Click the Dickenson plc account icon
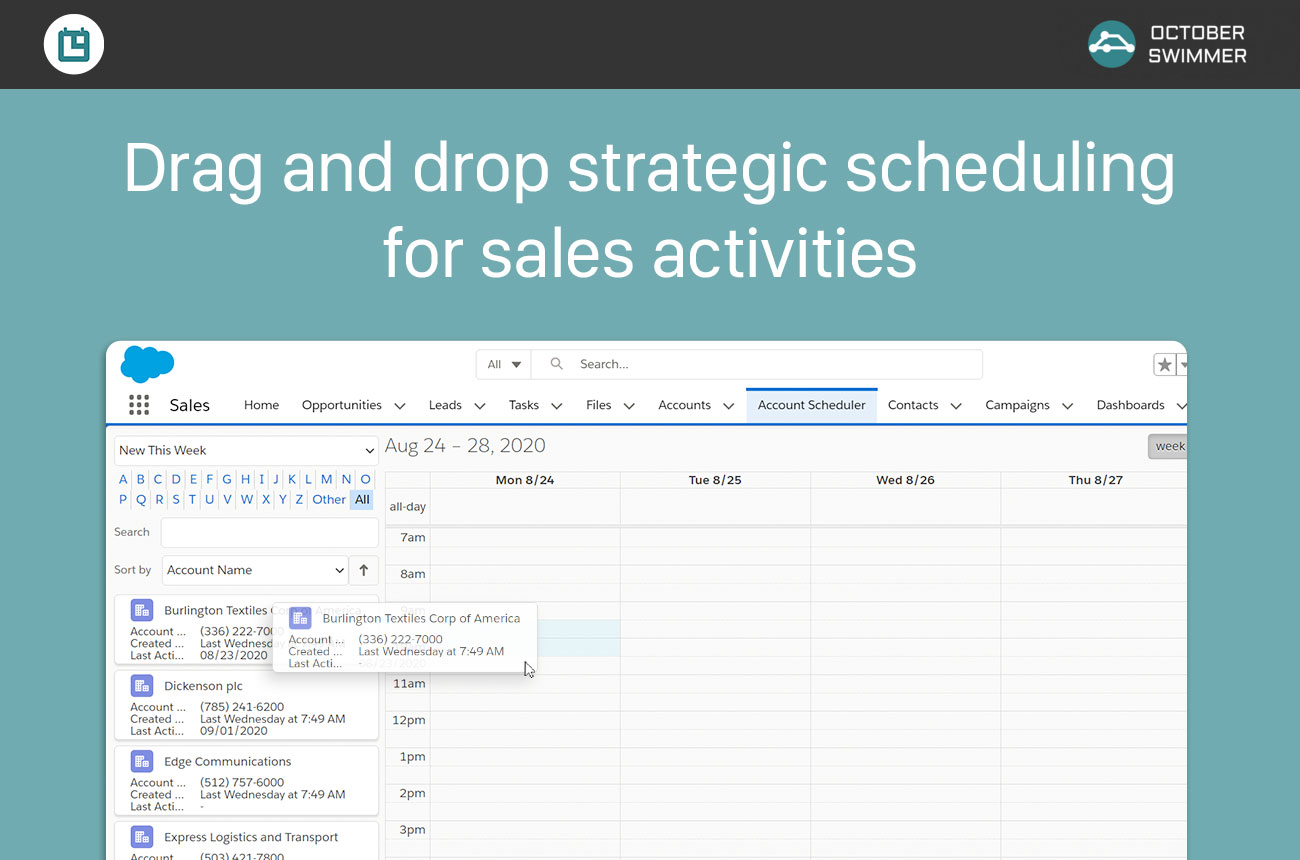Image resolution: width=1300 pixels, height=860 pixels. (142, 686)
